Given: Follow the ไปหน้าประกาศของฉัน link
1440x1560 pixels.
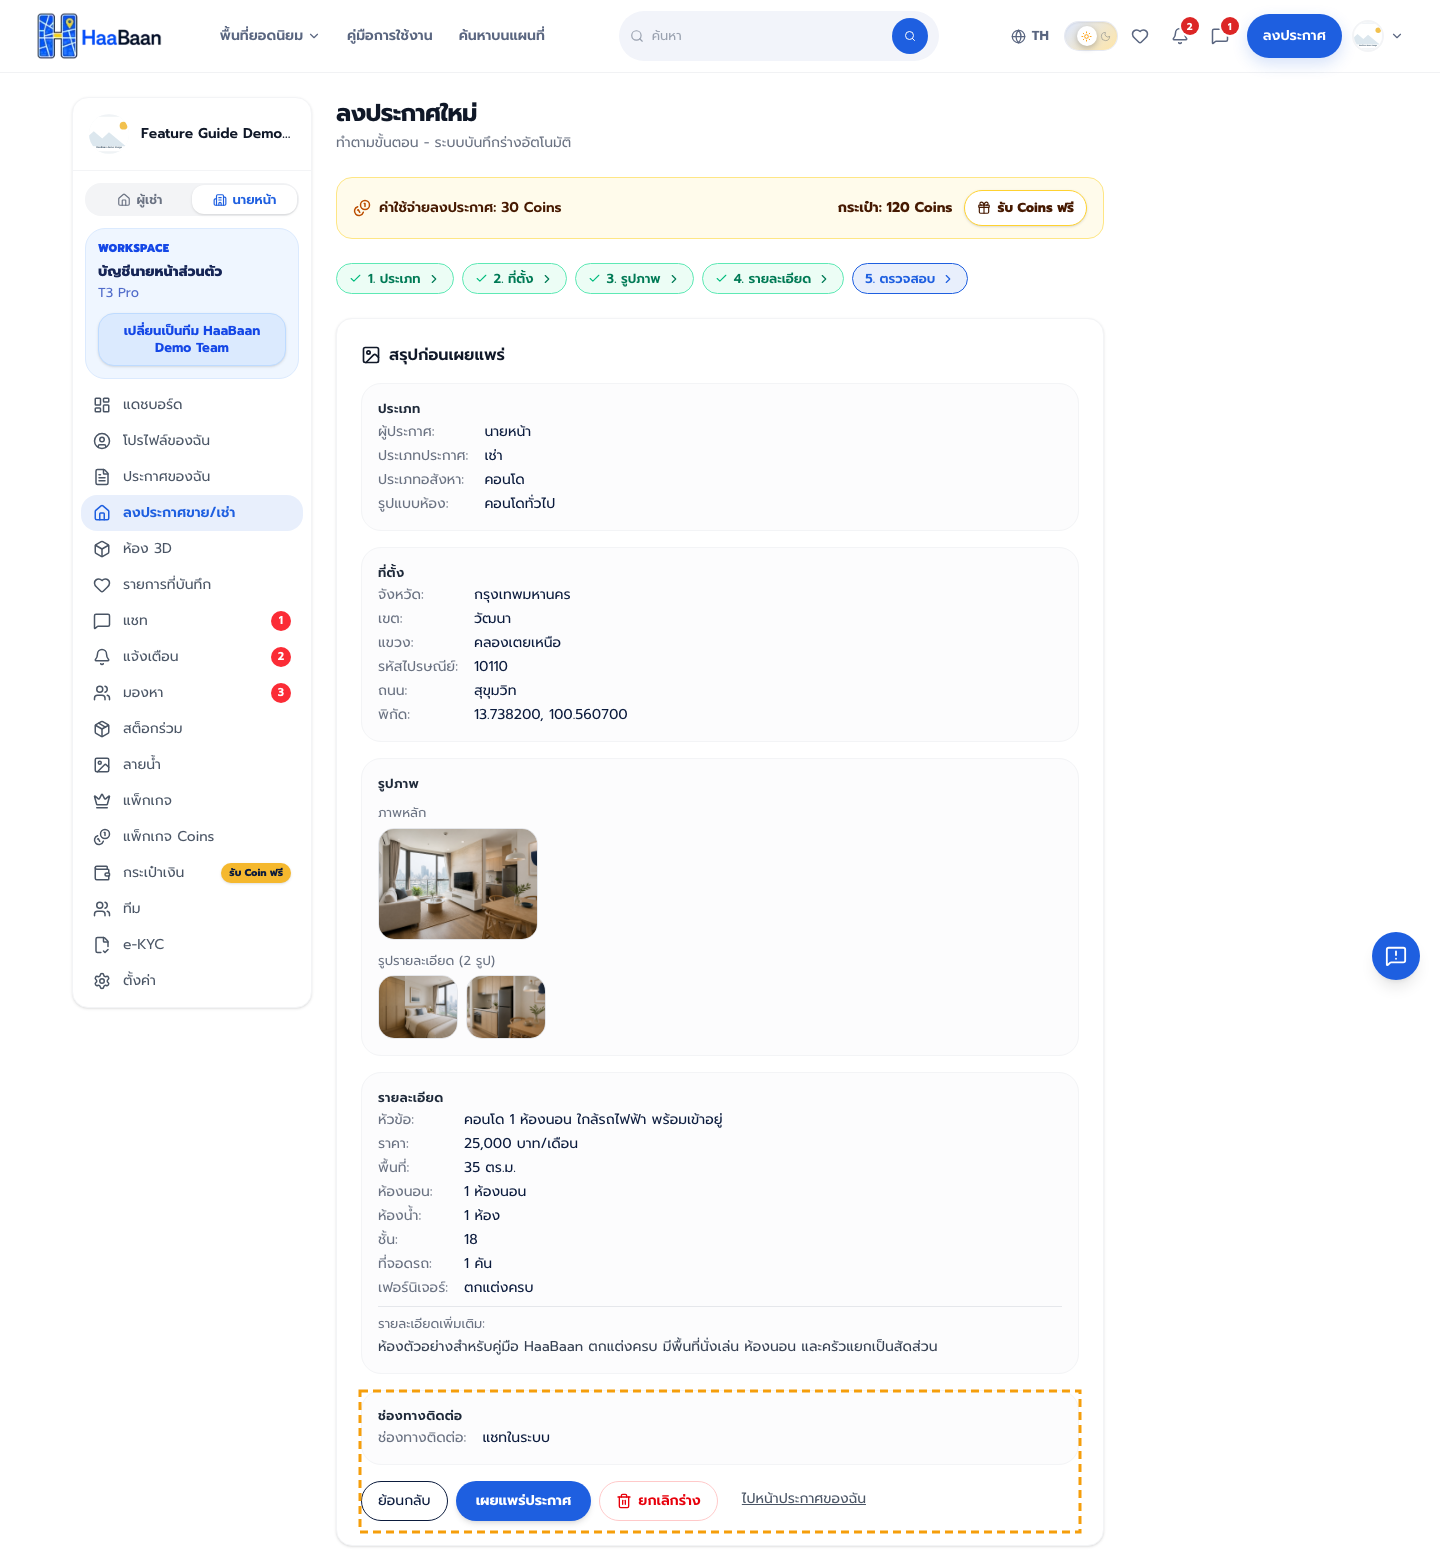Looking at the screenshot, I should [803, 1499].
